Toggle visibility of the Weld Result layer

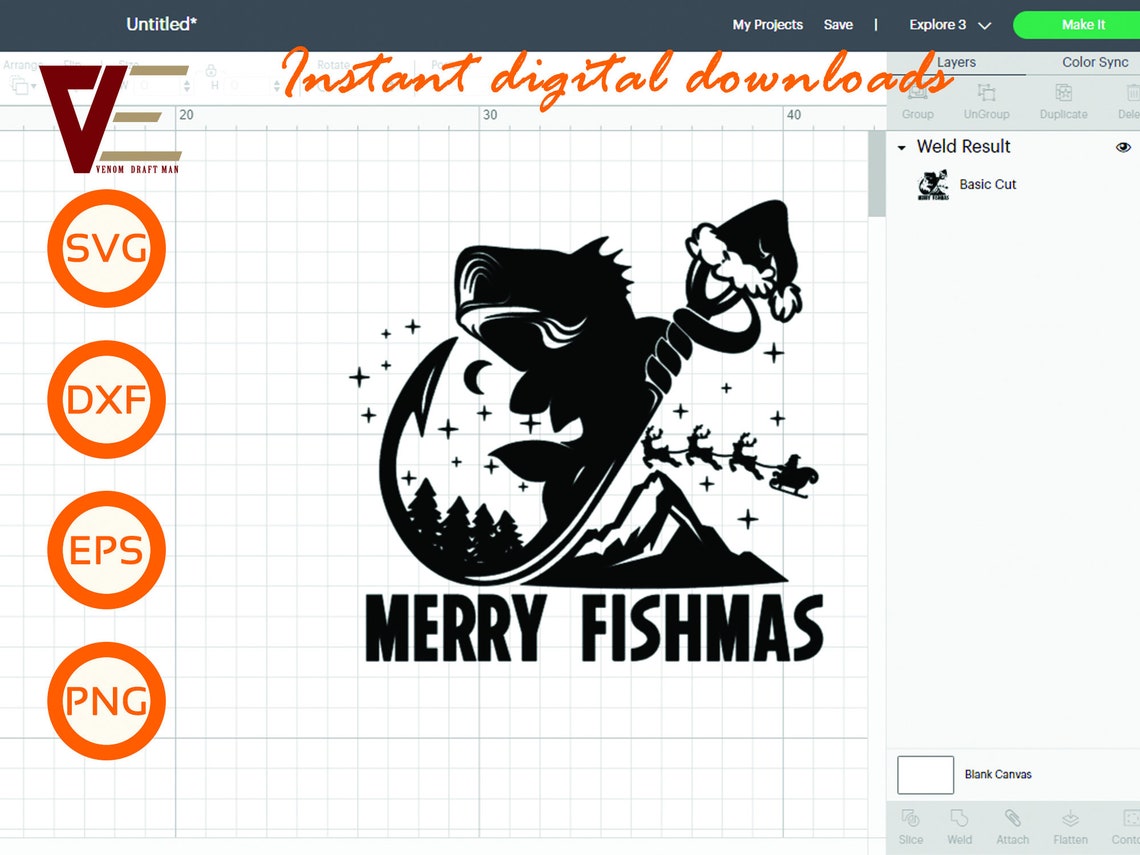(x=1123, y=147)
